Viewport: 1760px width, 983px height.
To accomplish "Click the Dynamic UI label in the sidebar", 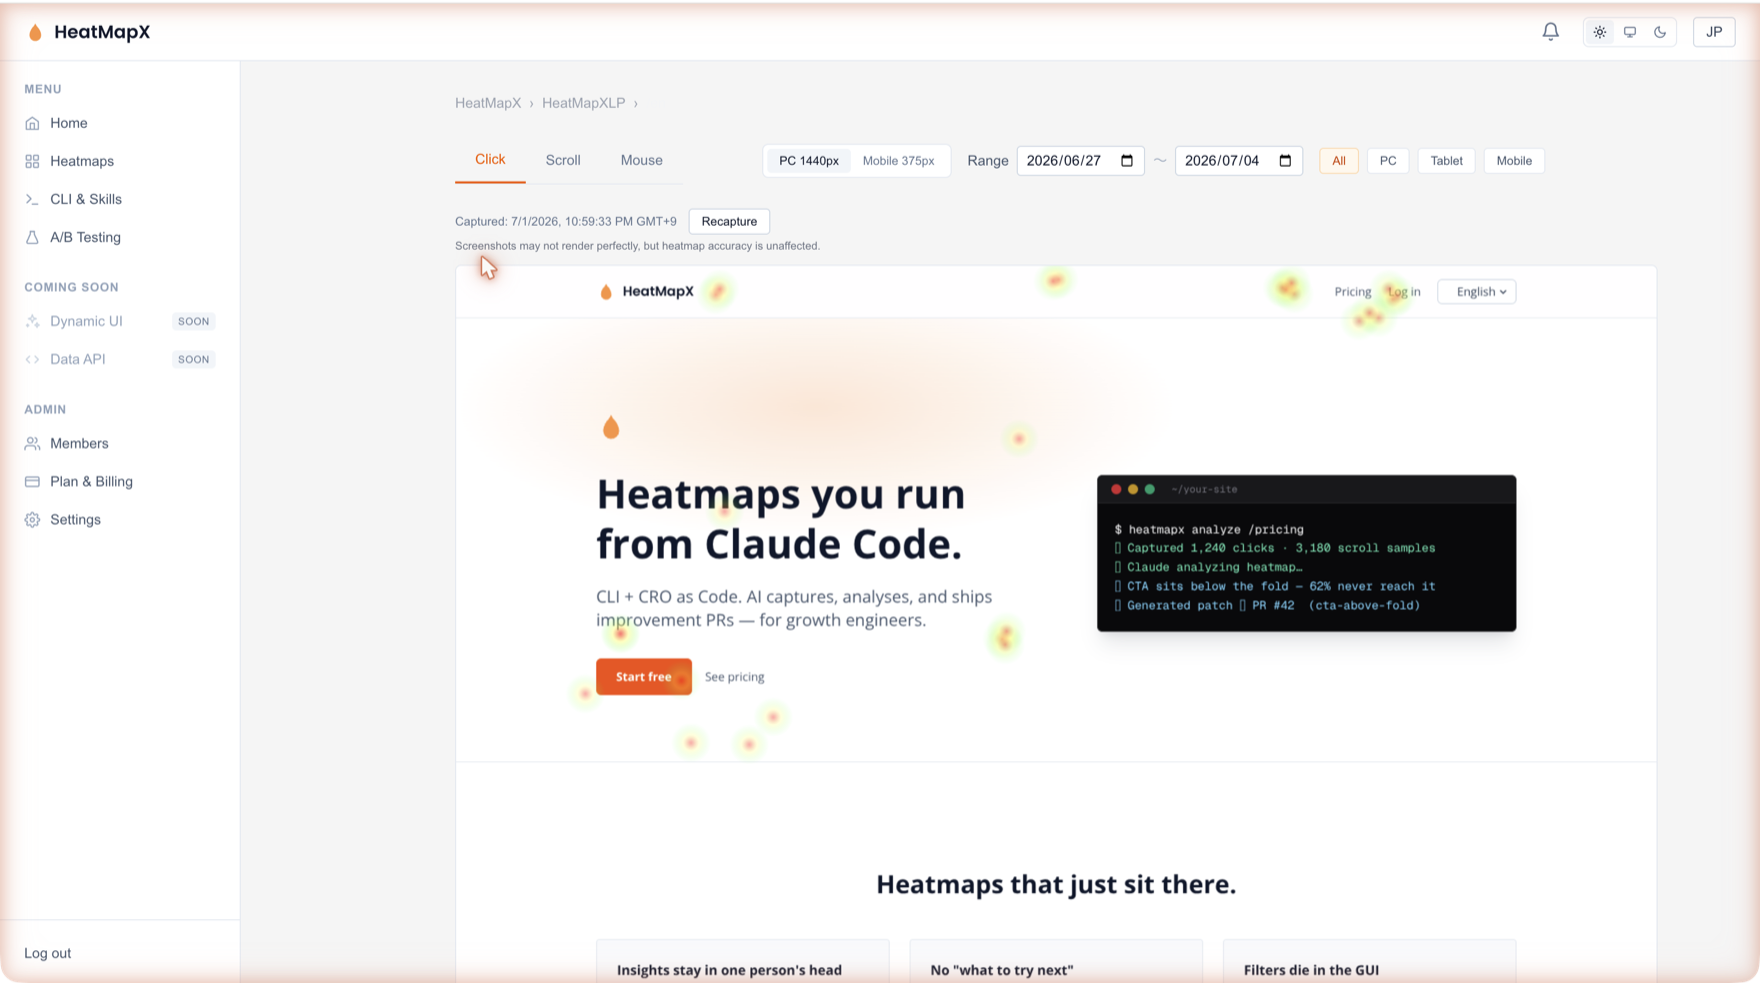I will click(x=86, y=321).
